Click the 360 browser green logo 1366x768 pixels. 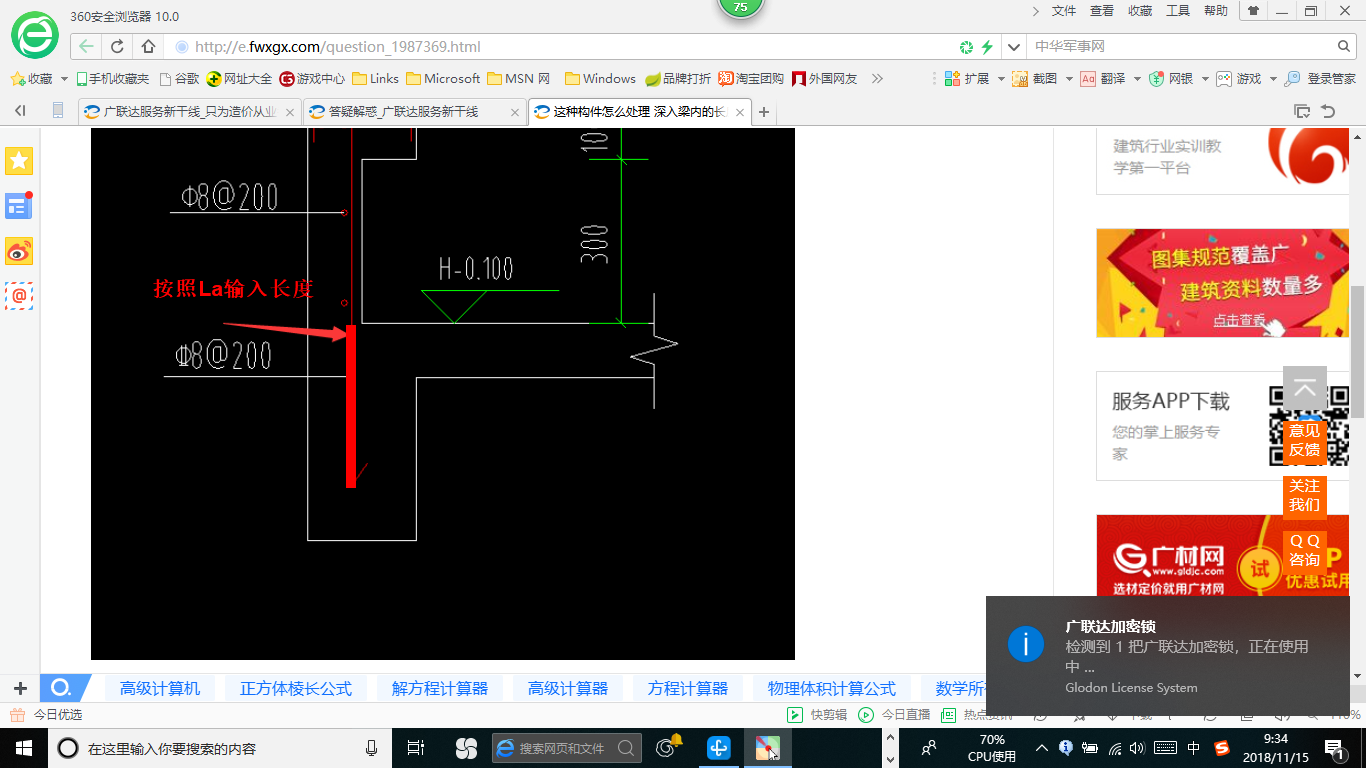pos(35,35)
